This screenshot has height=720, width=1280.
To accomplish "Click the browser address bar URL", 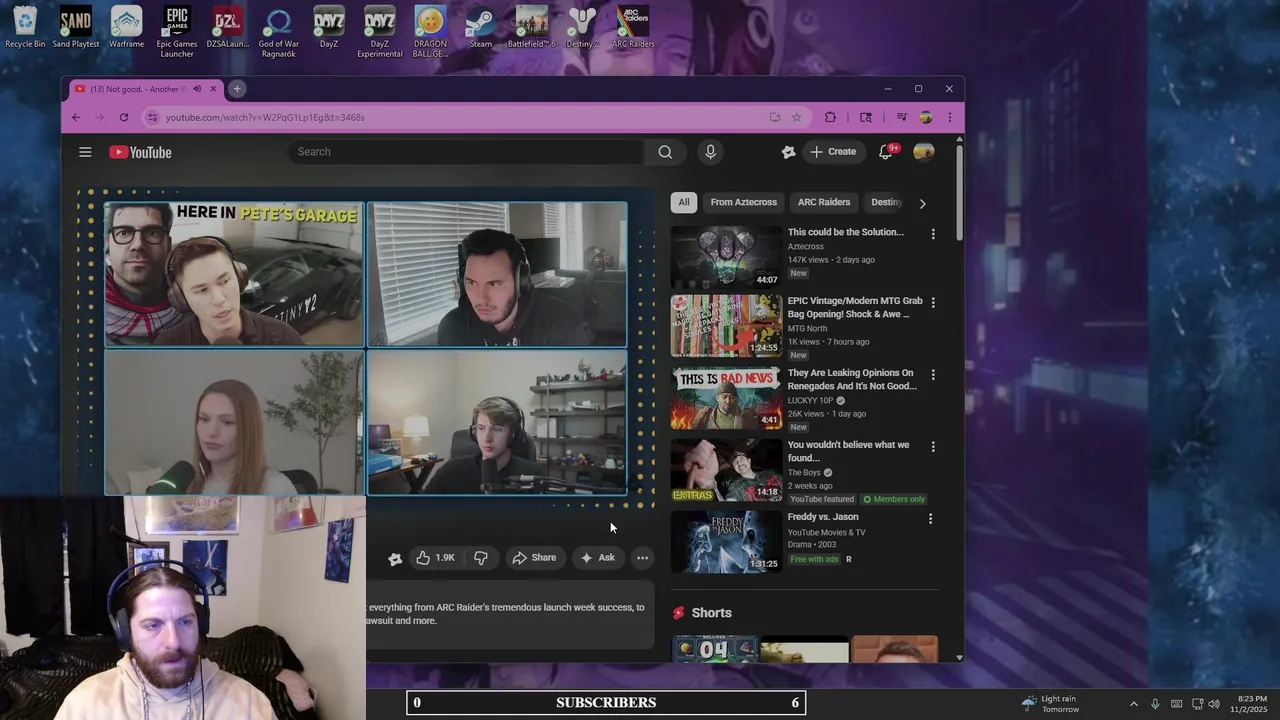I will tap(265, 117).
